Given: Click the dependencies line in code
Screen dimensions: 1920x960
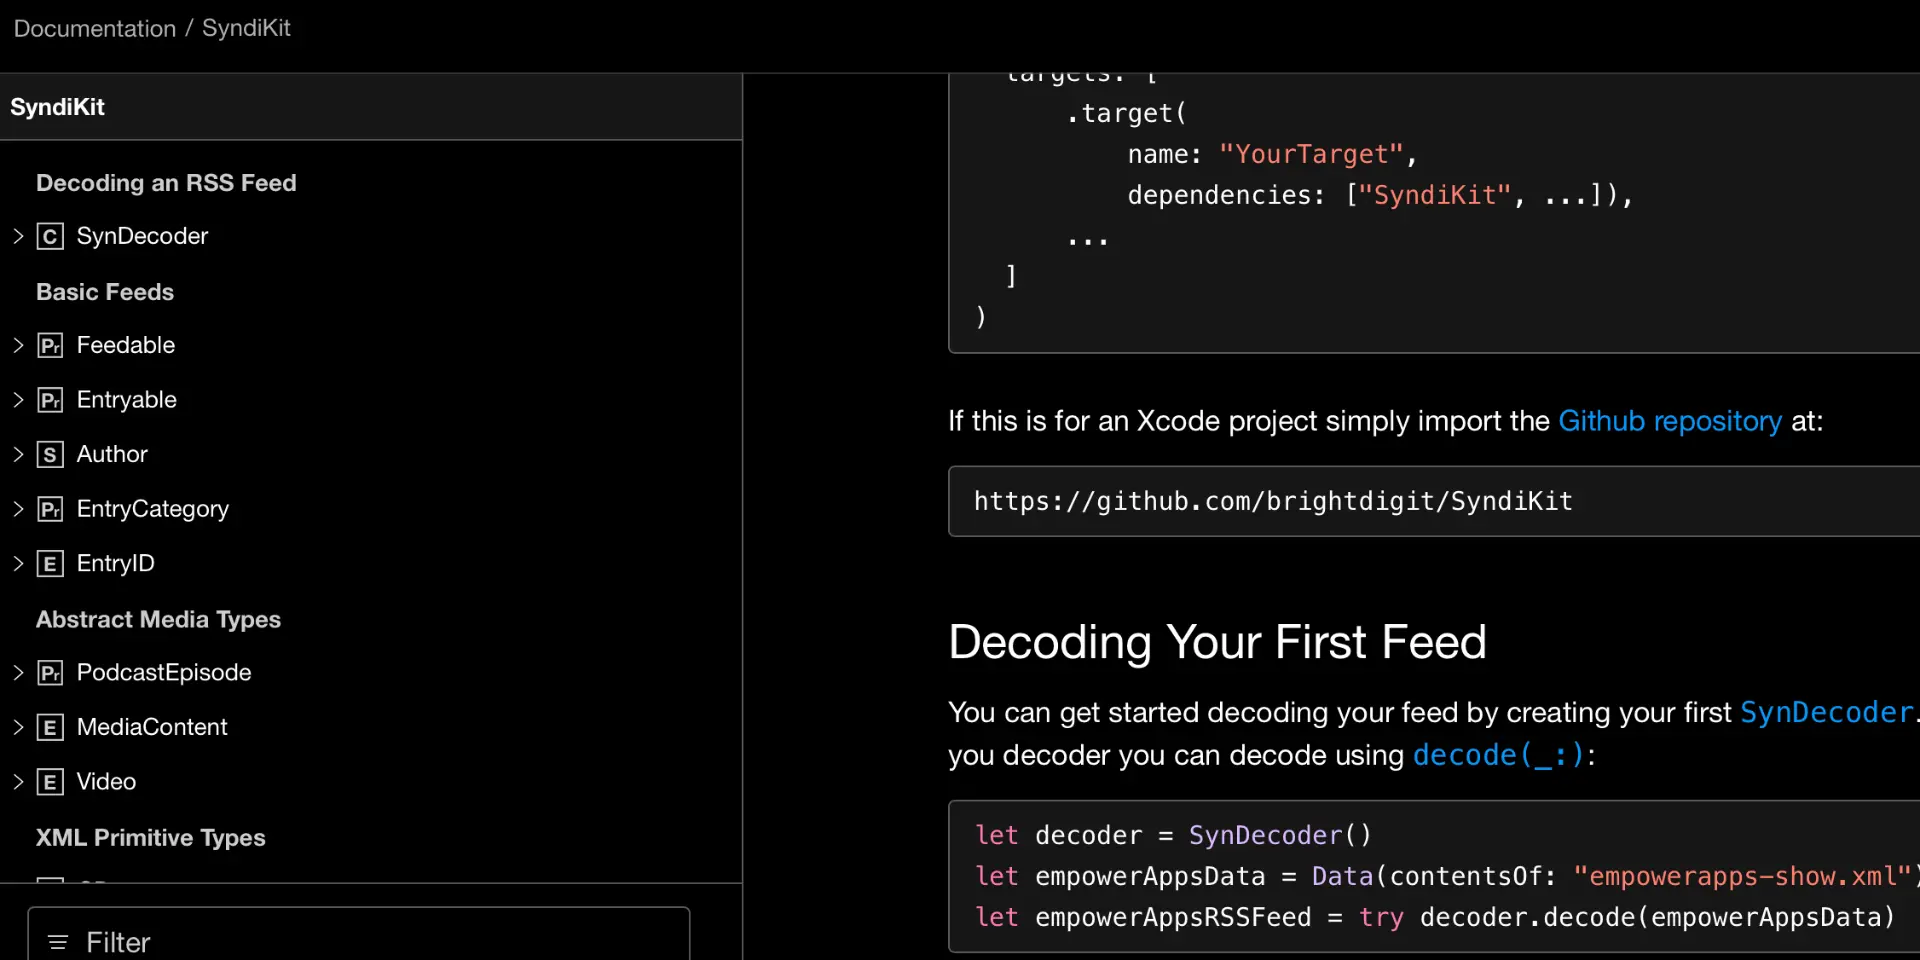Looking at the screenshot, I should [1380, 195].
